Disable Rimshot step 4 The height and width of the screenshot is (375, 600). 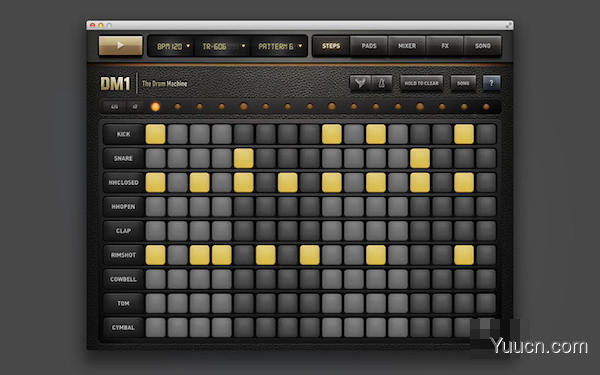pyautogui.click(x=222, y=255)
